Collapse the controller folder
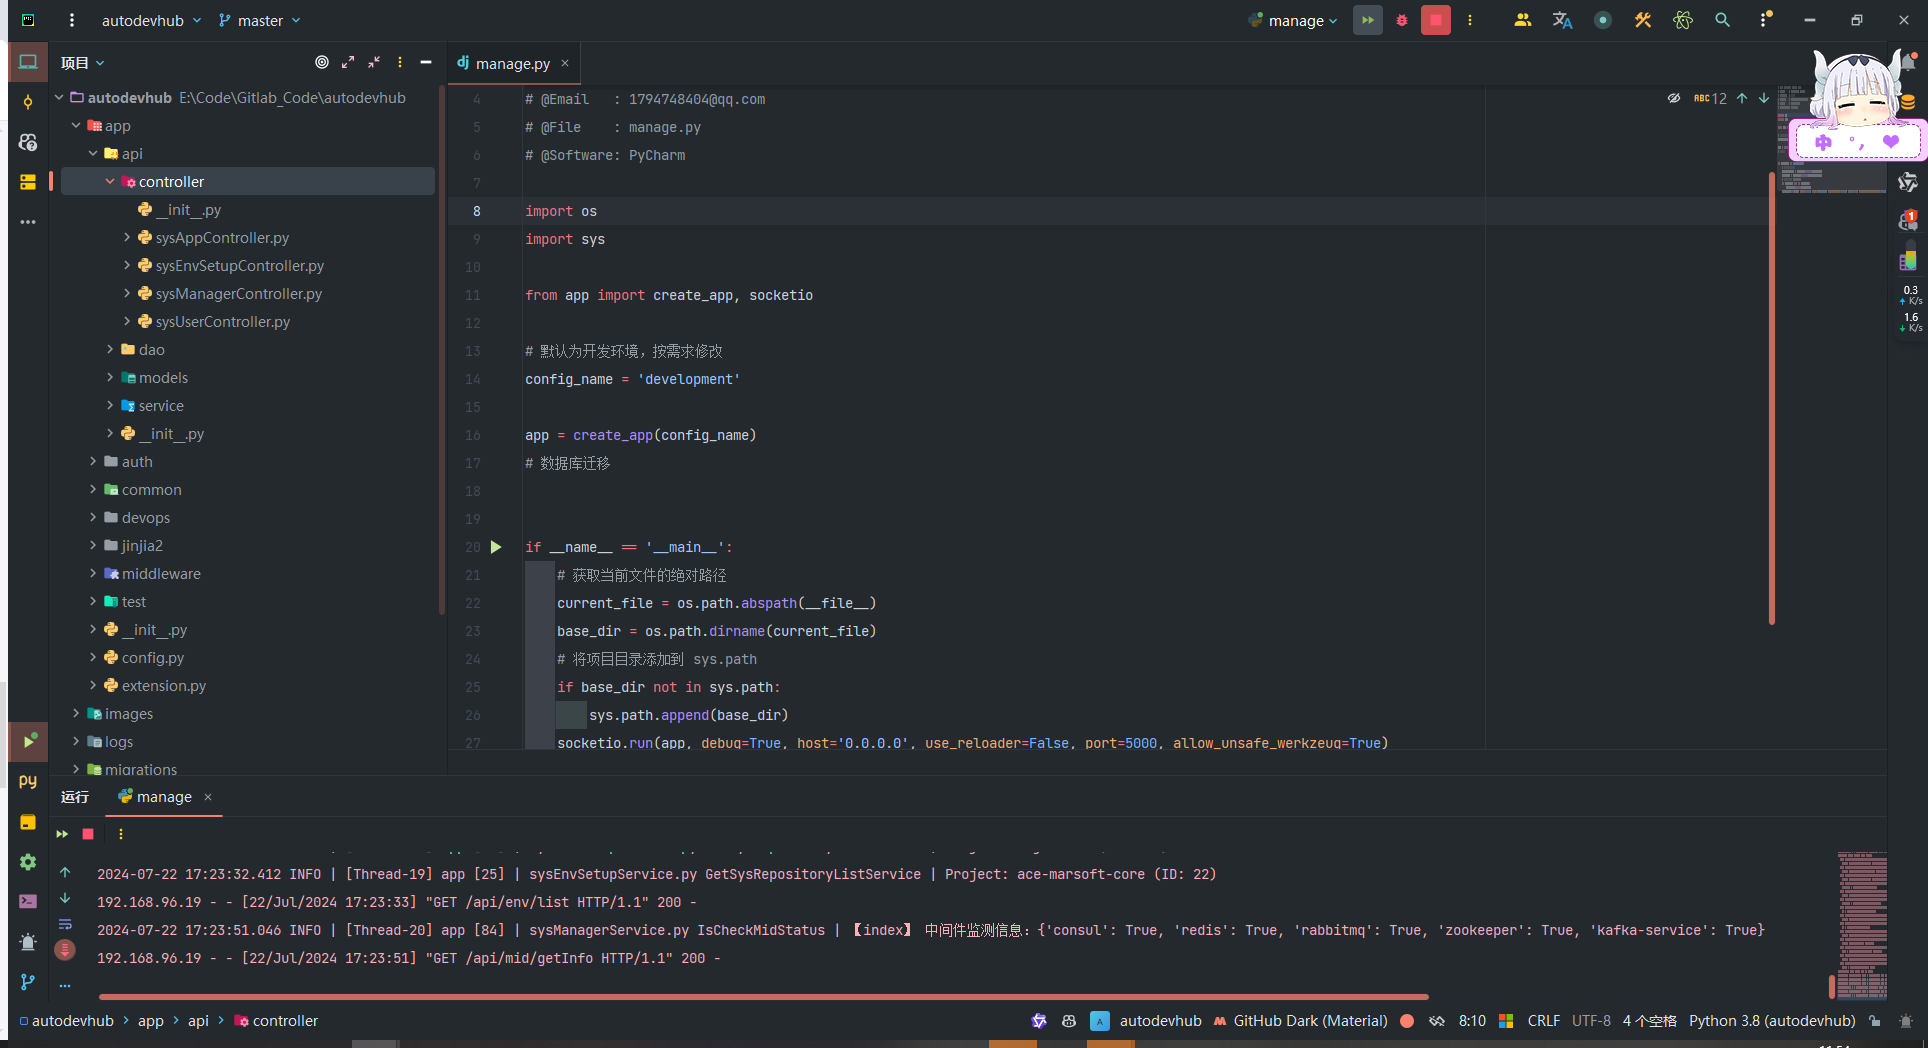The width and height of the screenshot is (1928, 1048). tap(110, 182)
